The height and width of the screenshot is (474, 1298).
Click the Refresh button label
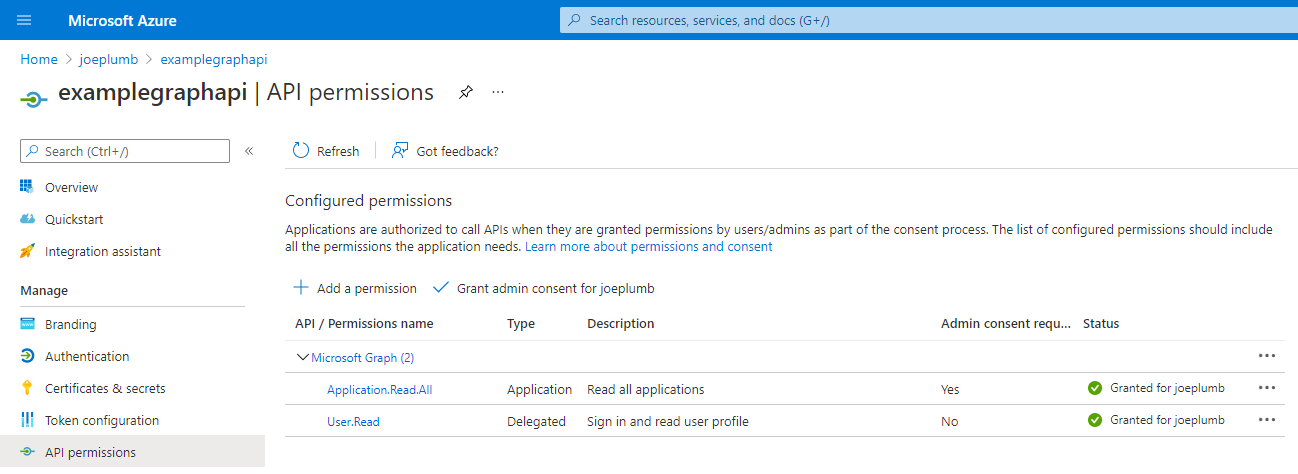tap(338, 151)
